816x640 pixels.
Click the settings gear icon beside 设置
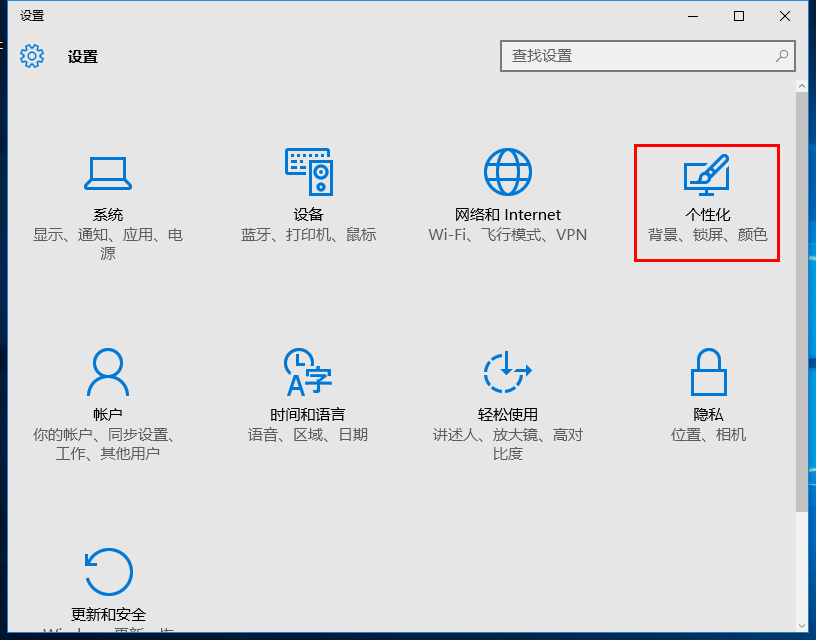tap(32, 56)
